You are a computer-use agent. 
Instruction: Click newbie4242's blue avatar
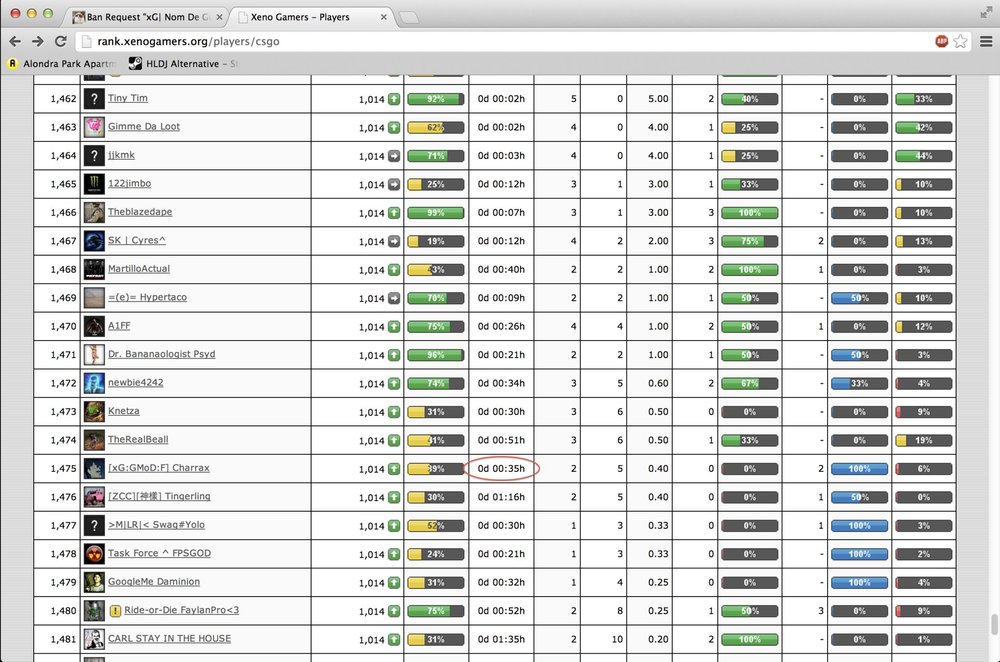click(94, 383)
